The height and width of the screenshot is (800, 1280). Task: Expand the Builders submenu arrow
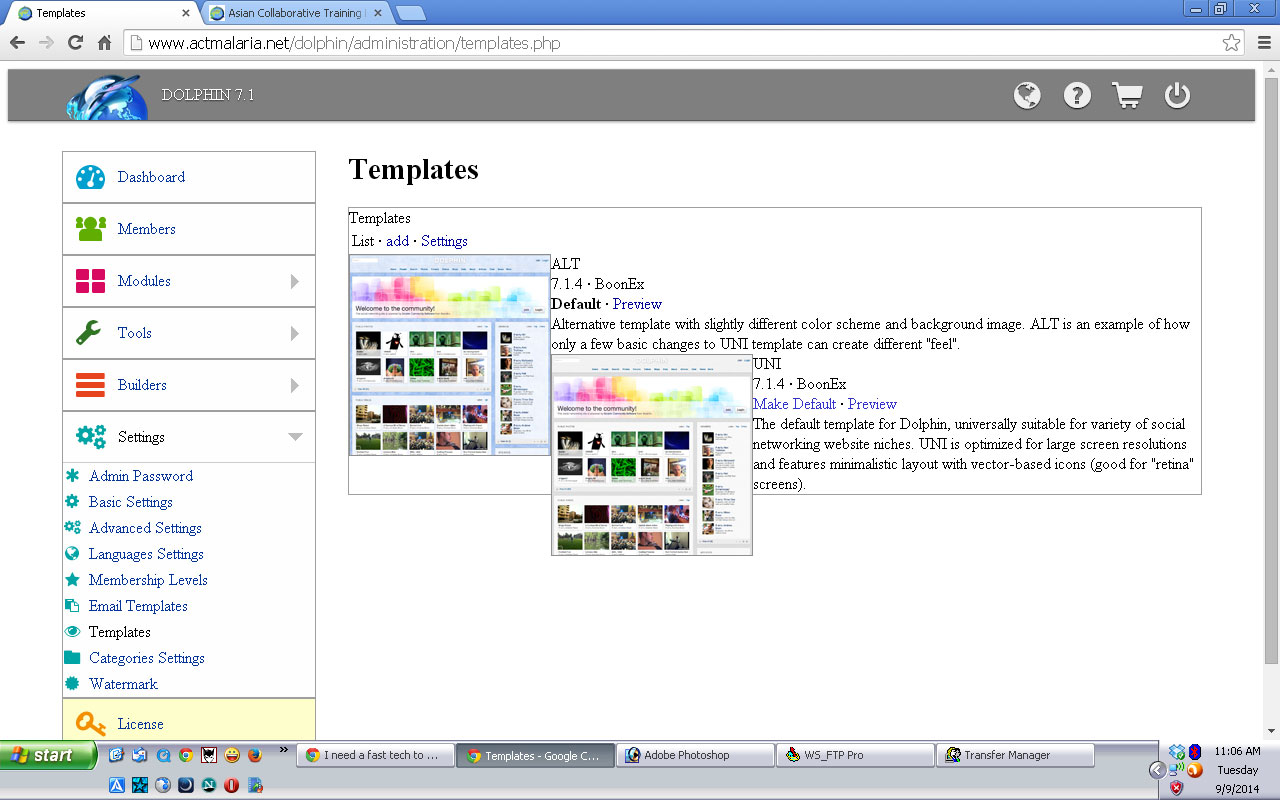pyautogui.click(x=295, y=385)
